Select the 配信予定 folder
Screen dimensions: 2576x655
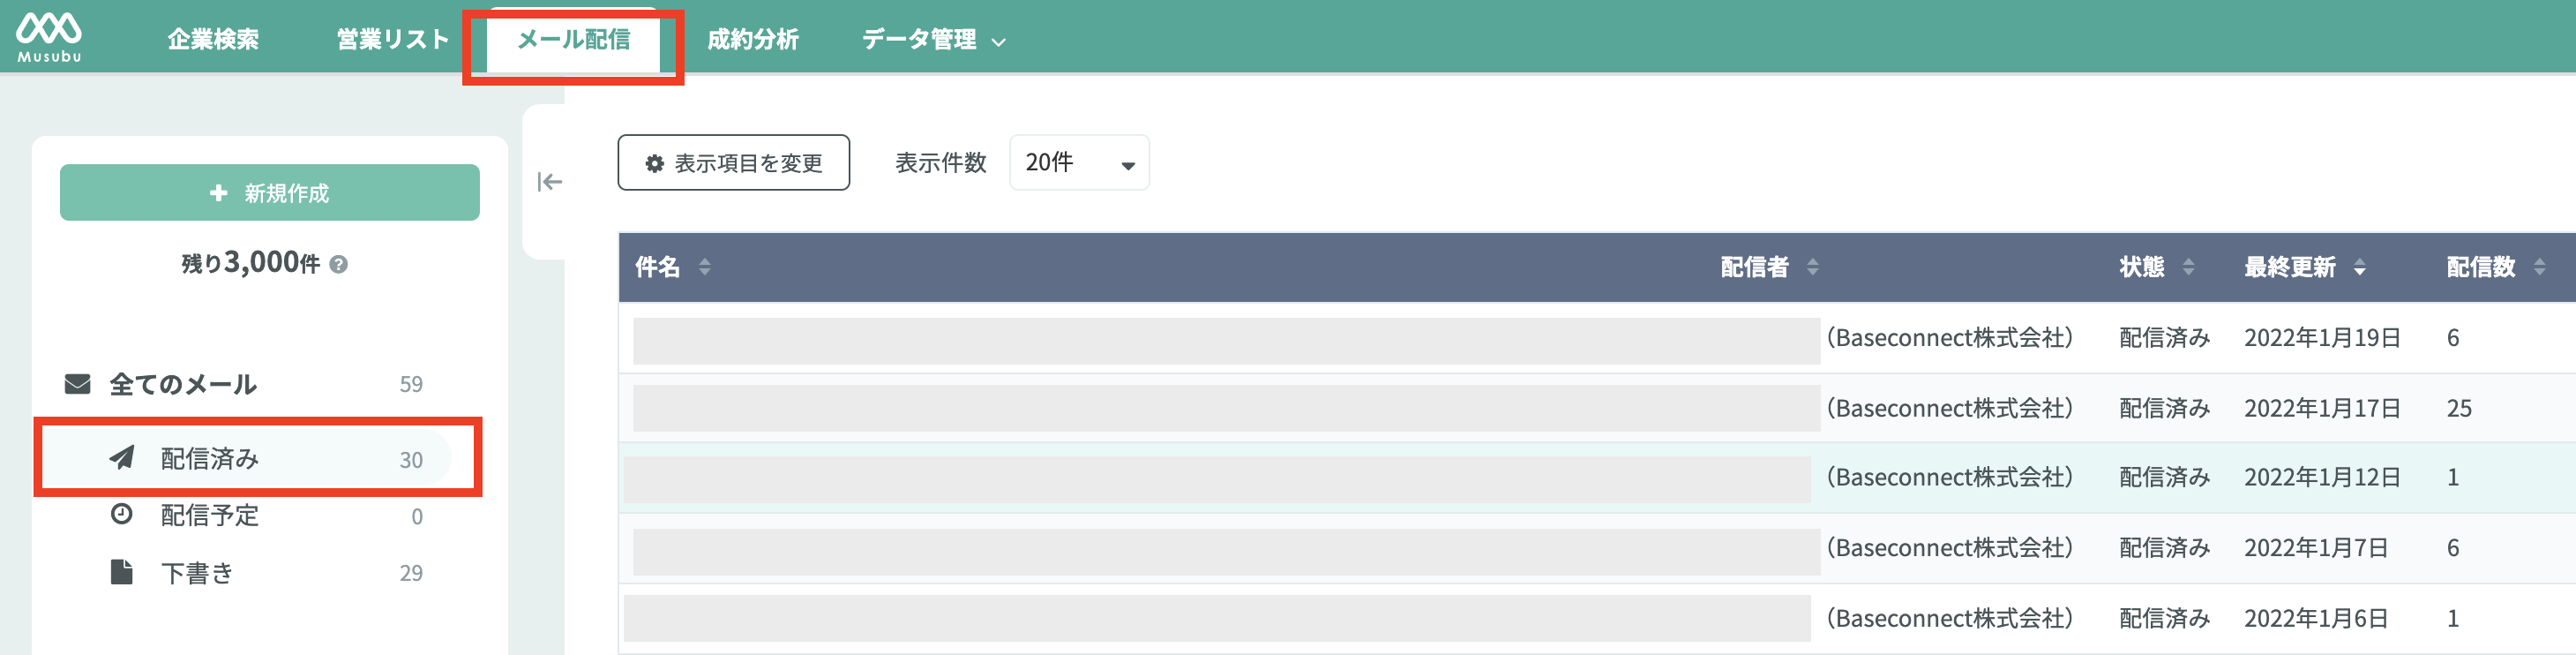pos(244,515)
